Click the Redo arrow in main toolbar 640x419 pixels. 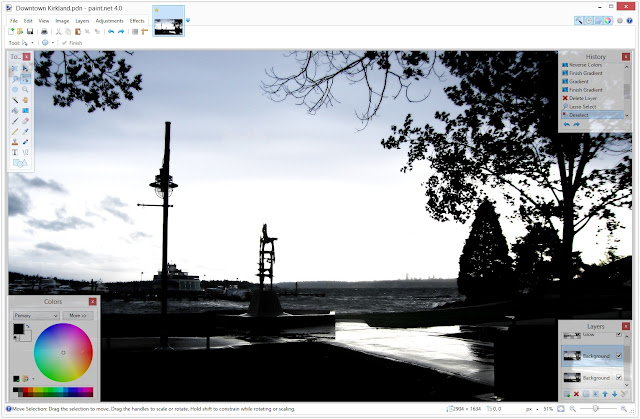pos(121,31)
